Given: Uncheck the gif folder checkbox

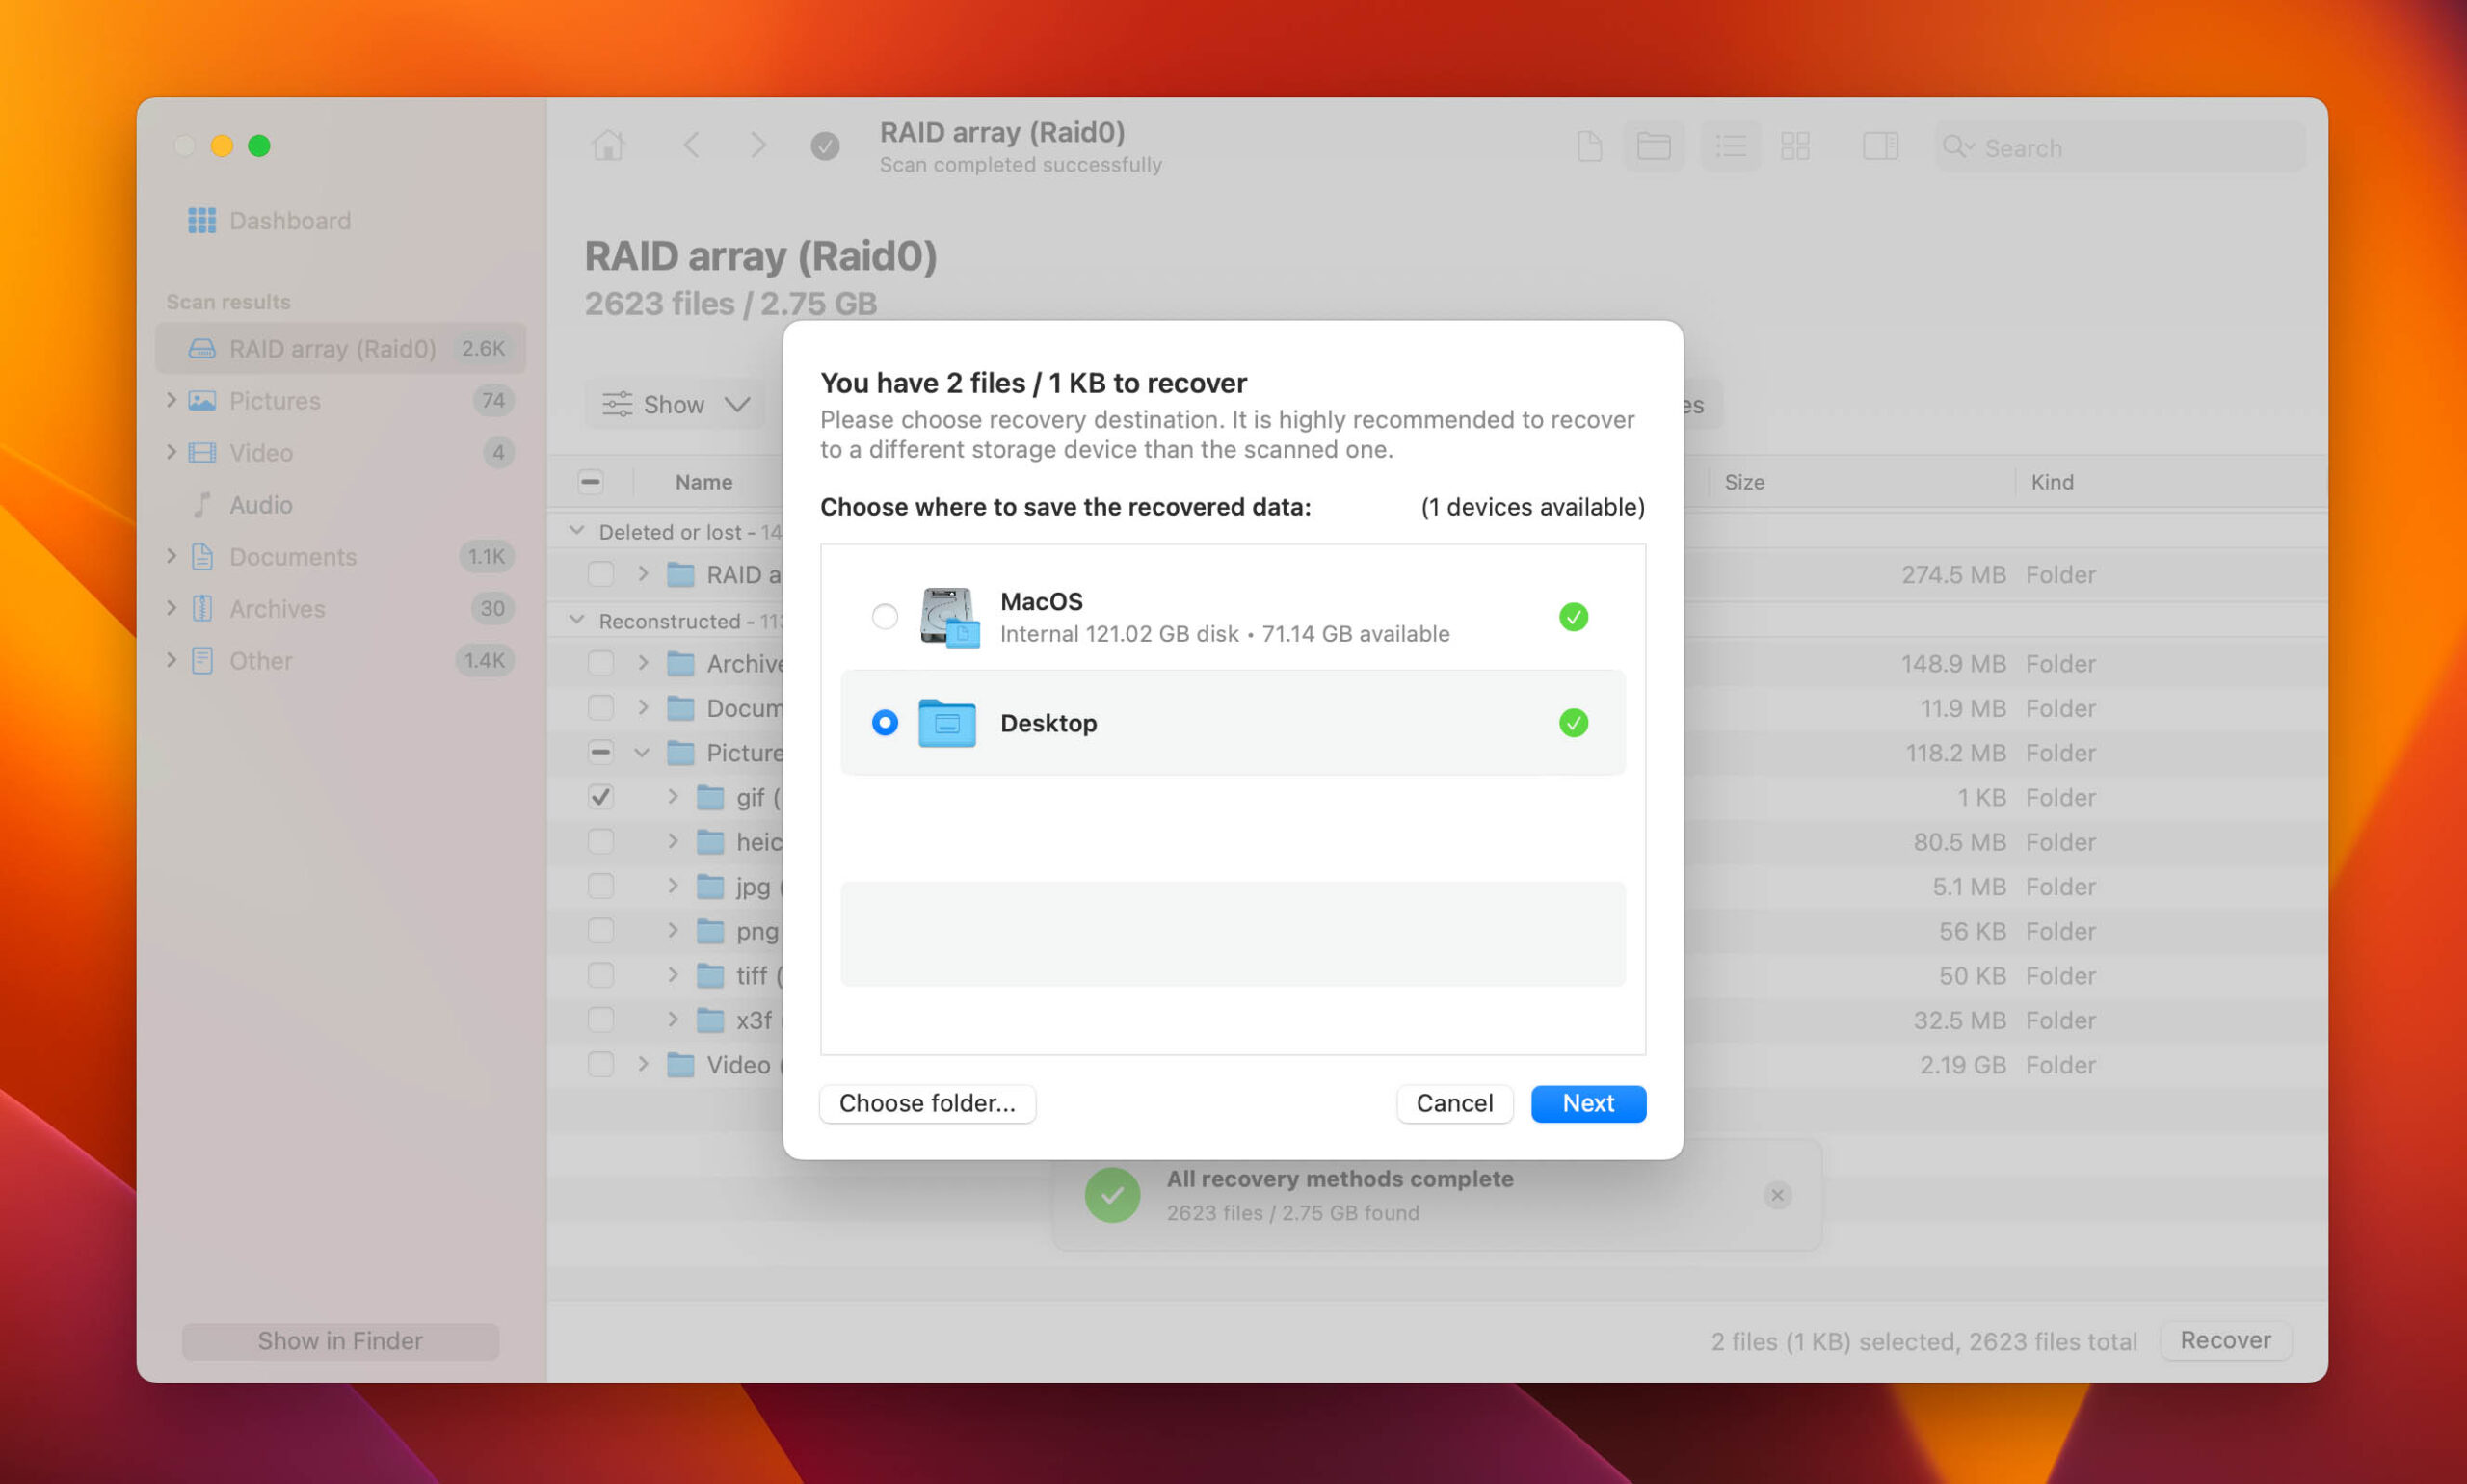Looking at the screenshot, I should [600, 798].
